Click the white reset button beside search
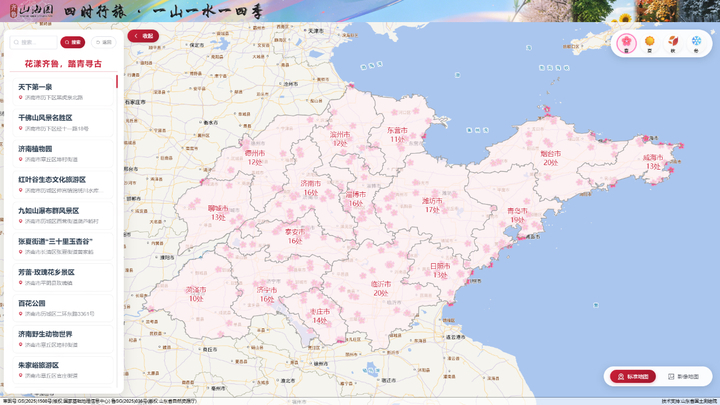Viewport: 720px width, 405px height. [x=104, y=42]
